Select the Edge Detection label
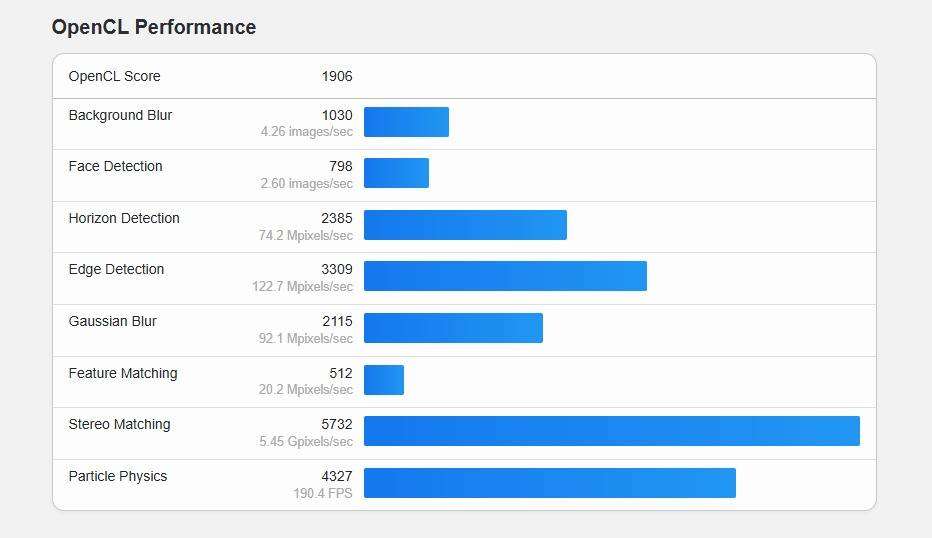The width and height of the screenshot is (932, 538). coord(116,269)
